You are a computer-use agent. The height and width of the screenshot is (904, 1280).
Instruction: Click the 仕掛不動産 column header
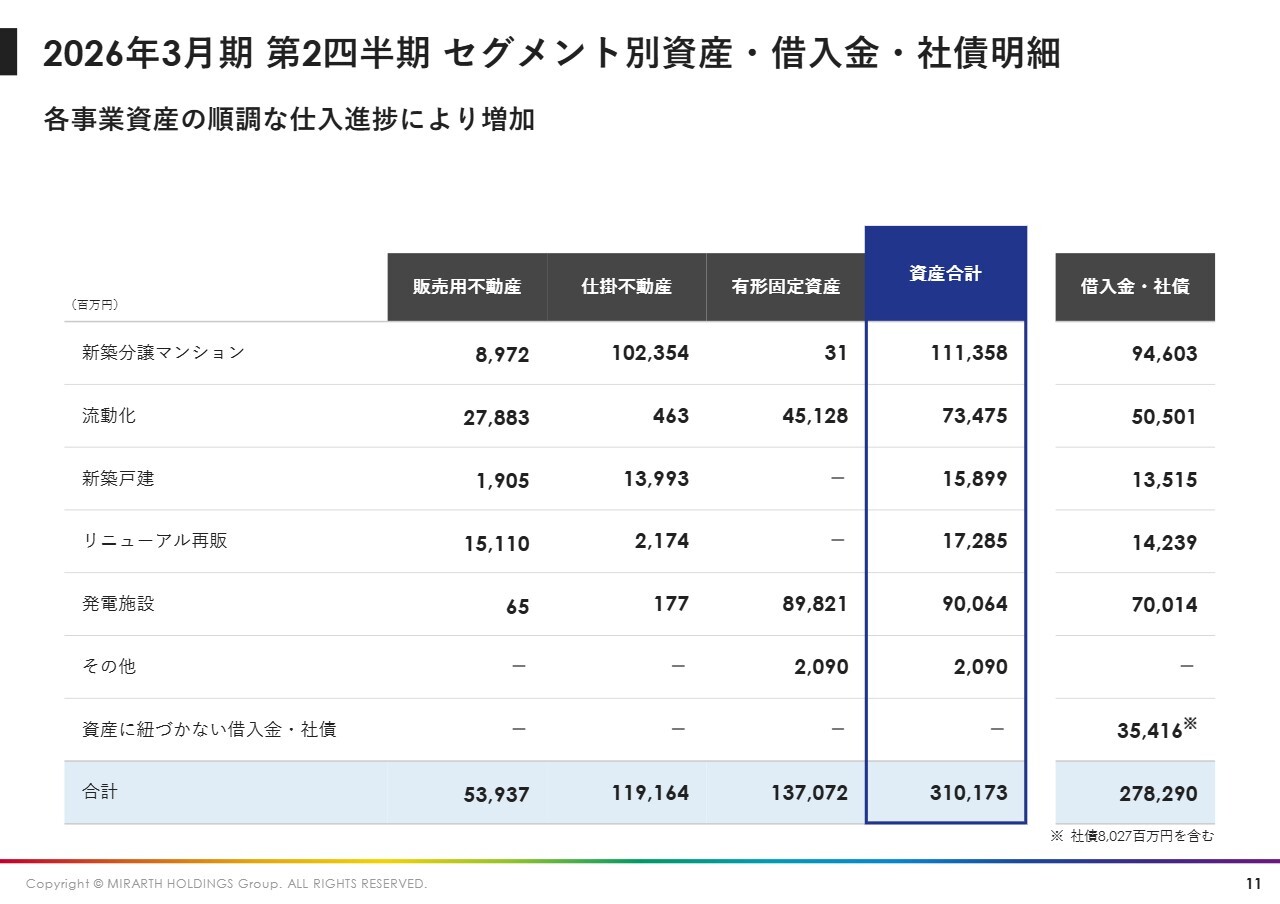click(626, 287)
